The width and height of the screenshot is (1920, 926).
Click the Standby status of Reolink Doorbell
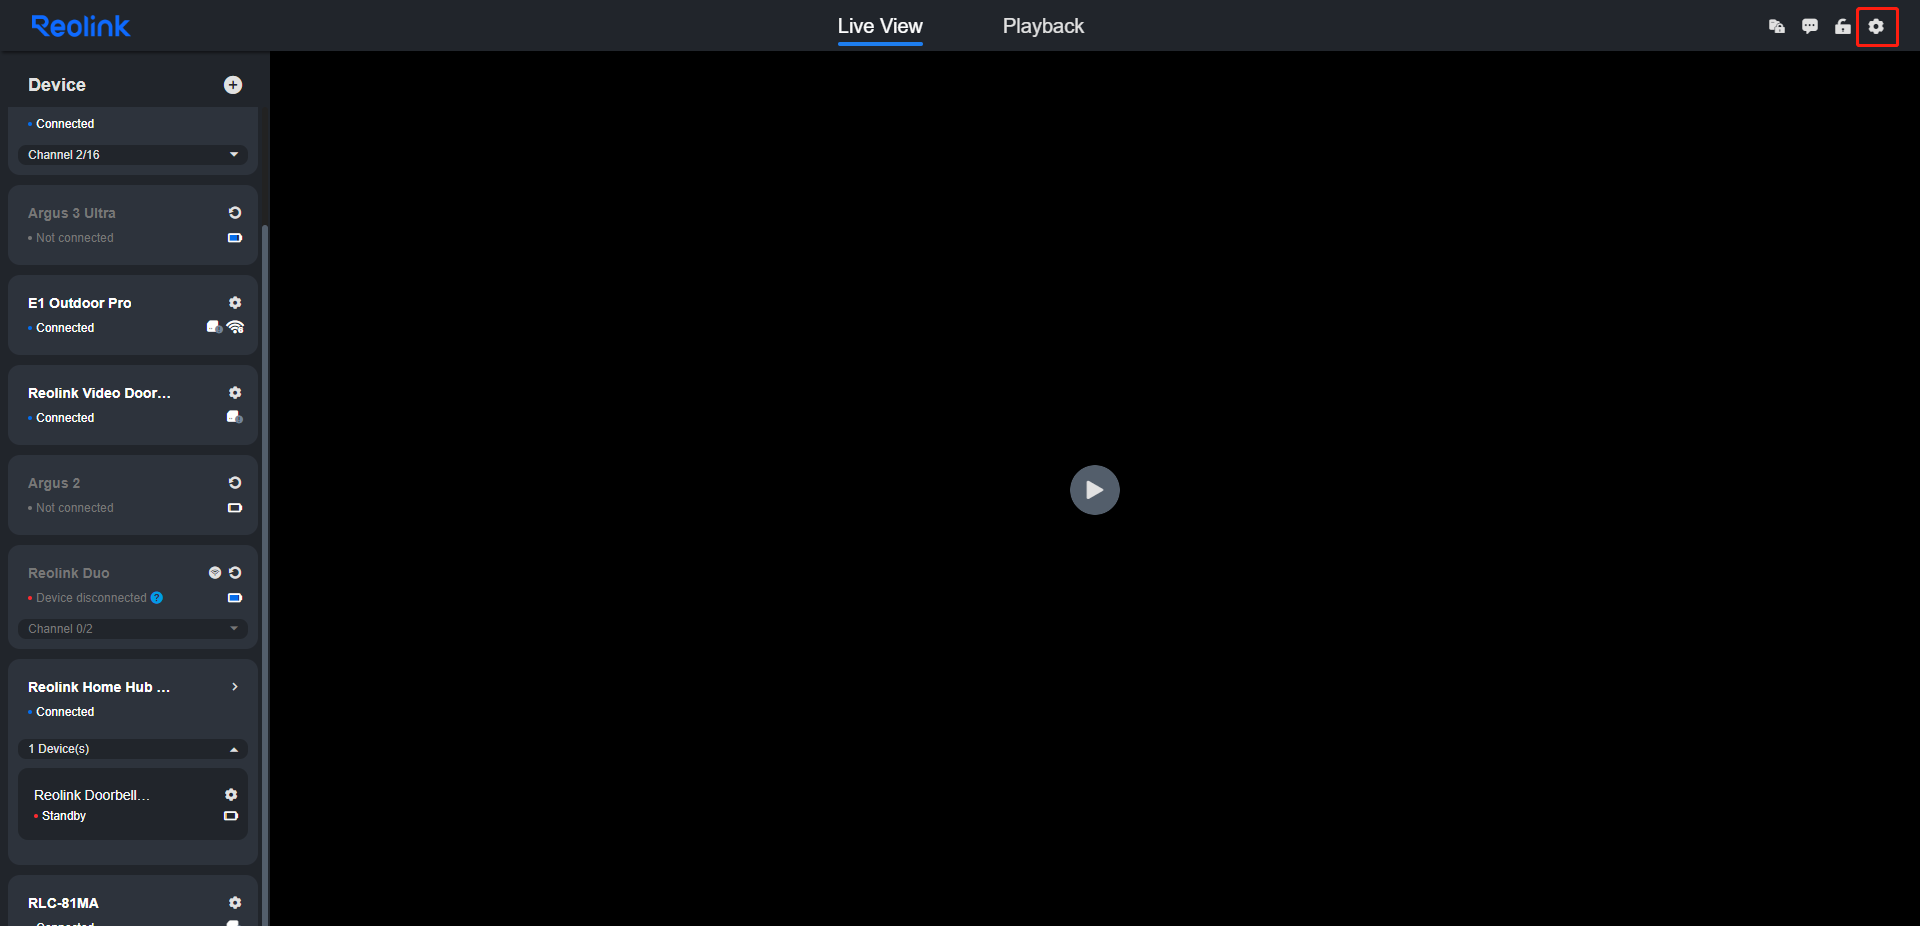pos(64,816)
